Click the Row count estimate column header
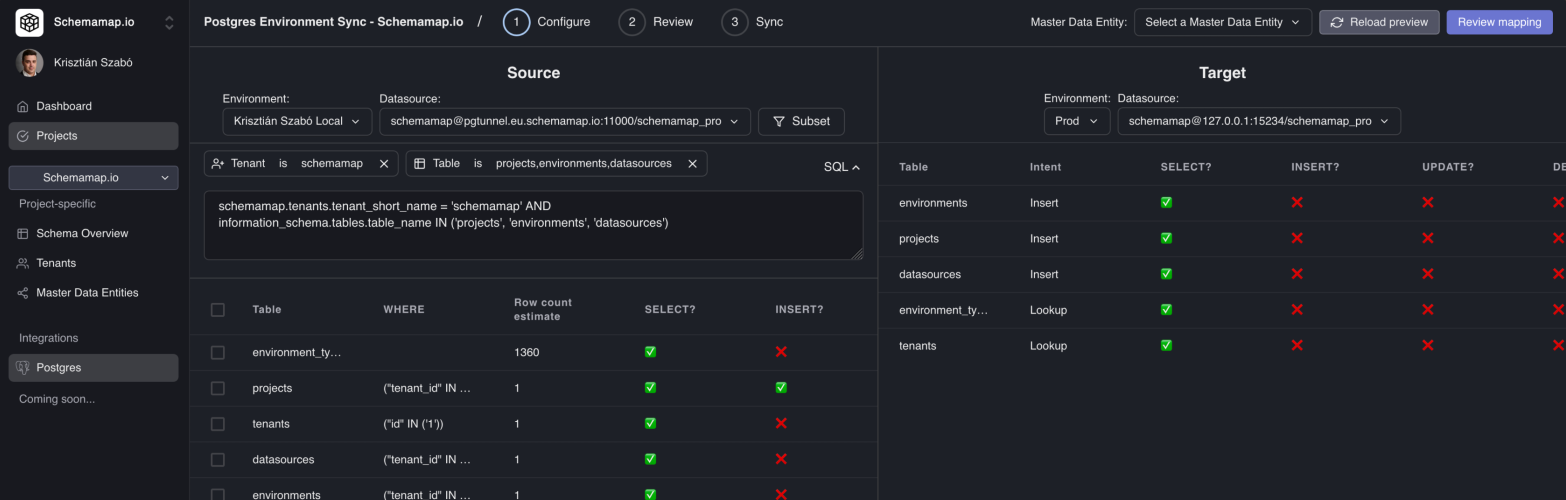The image size is (1566, 500). tap(543, 310)
